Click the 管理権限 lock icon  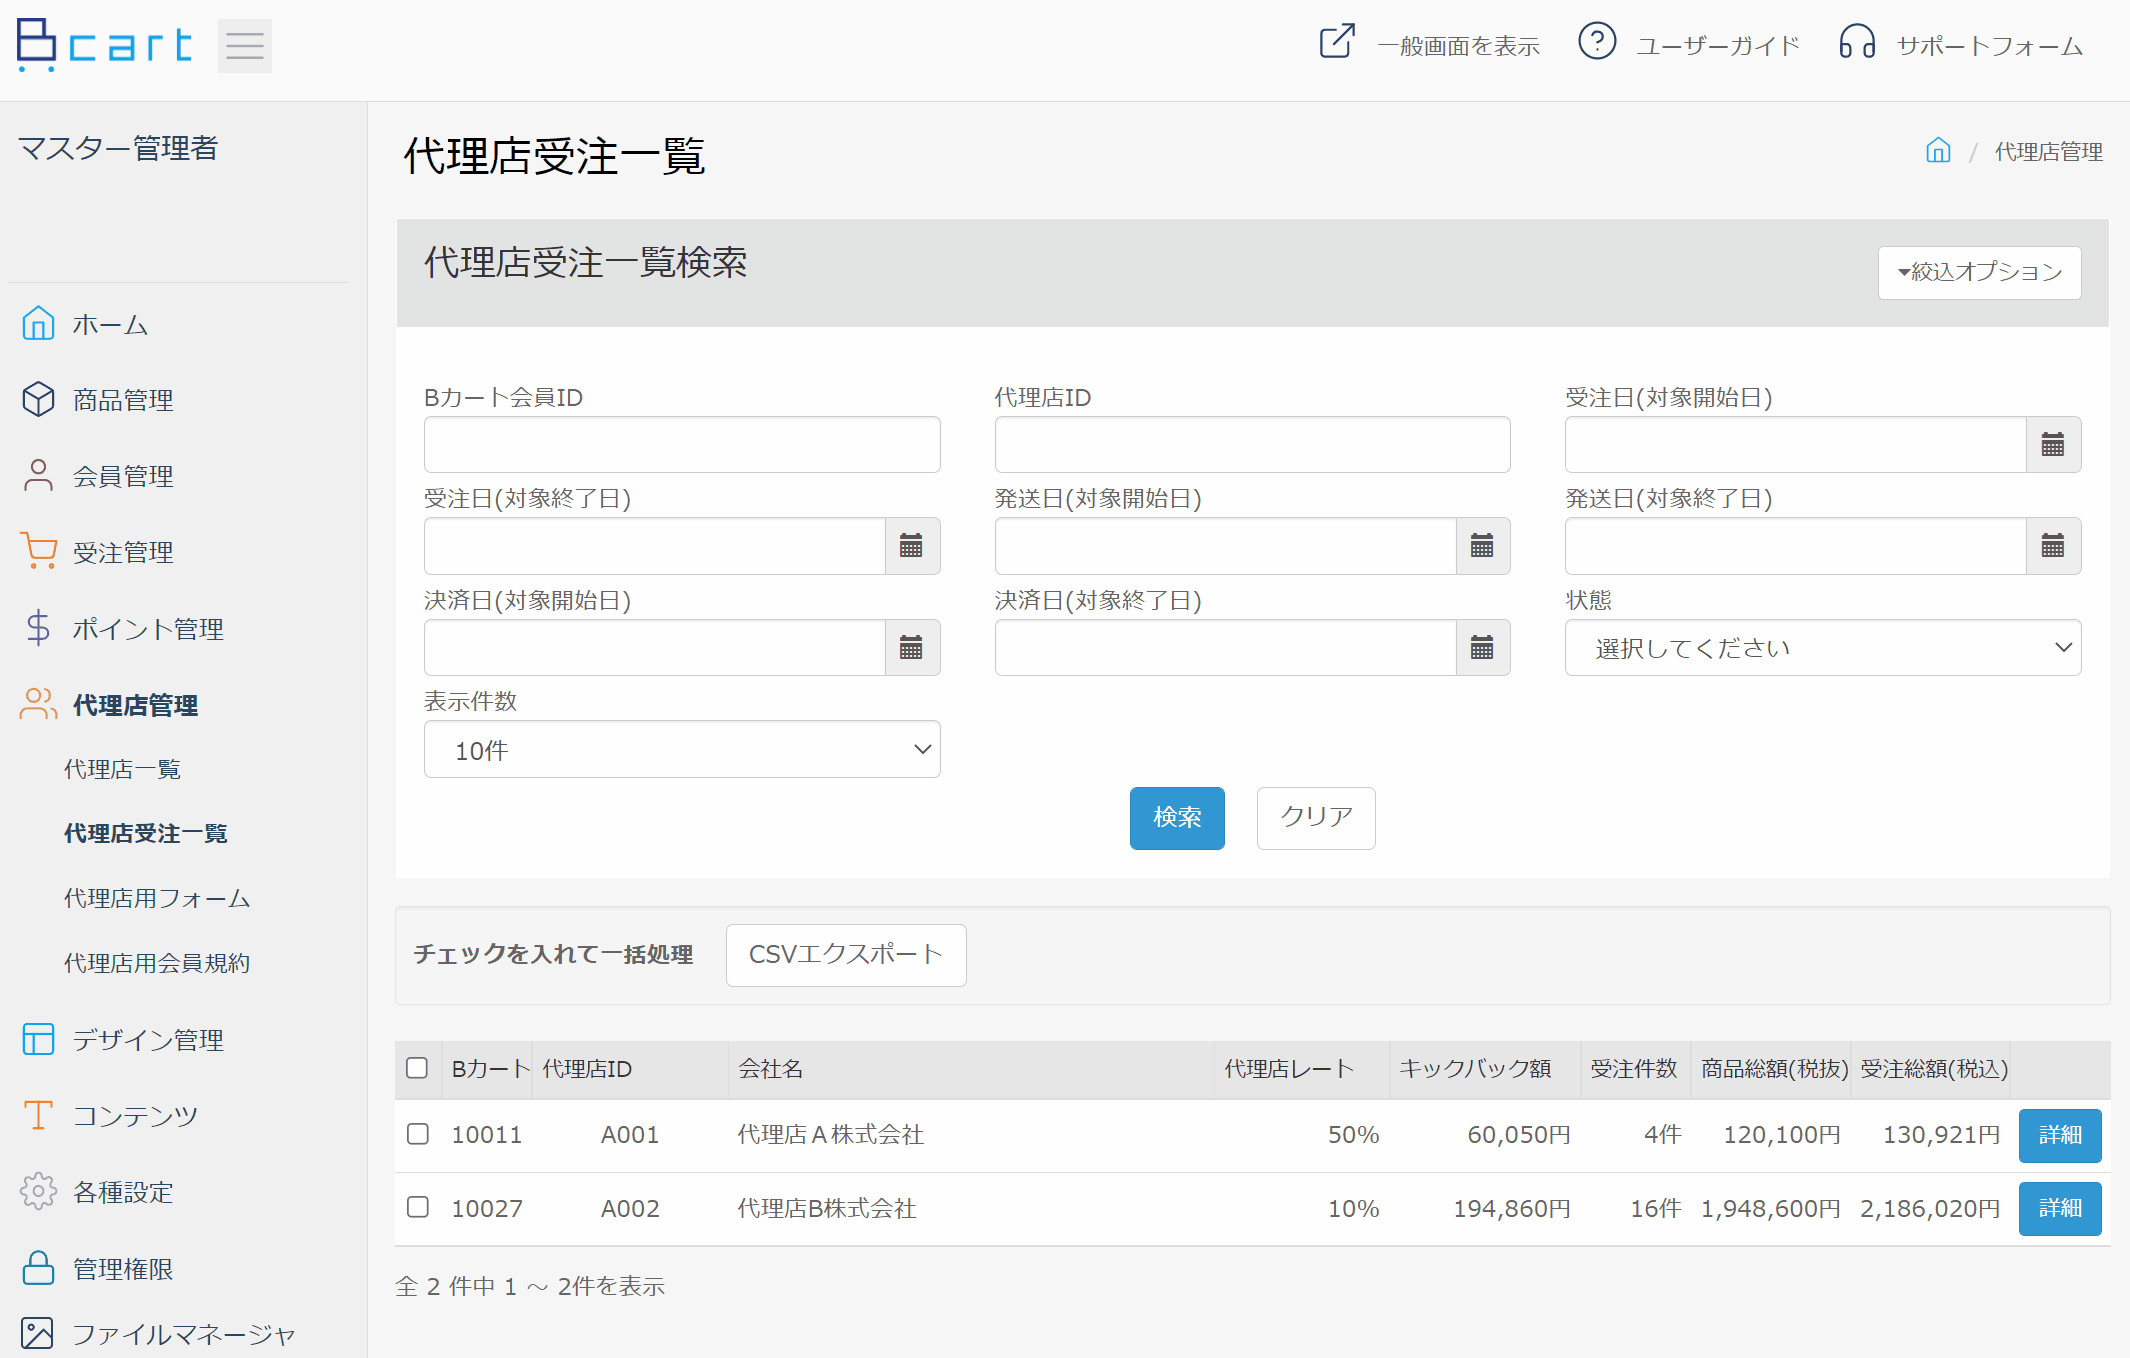click(38, 1268)
